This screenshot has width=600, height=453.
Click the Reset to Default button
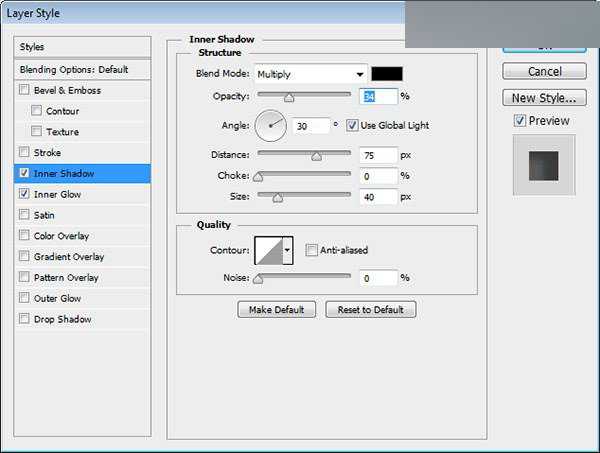click(370, 310)
